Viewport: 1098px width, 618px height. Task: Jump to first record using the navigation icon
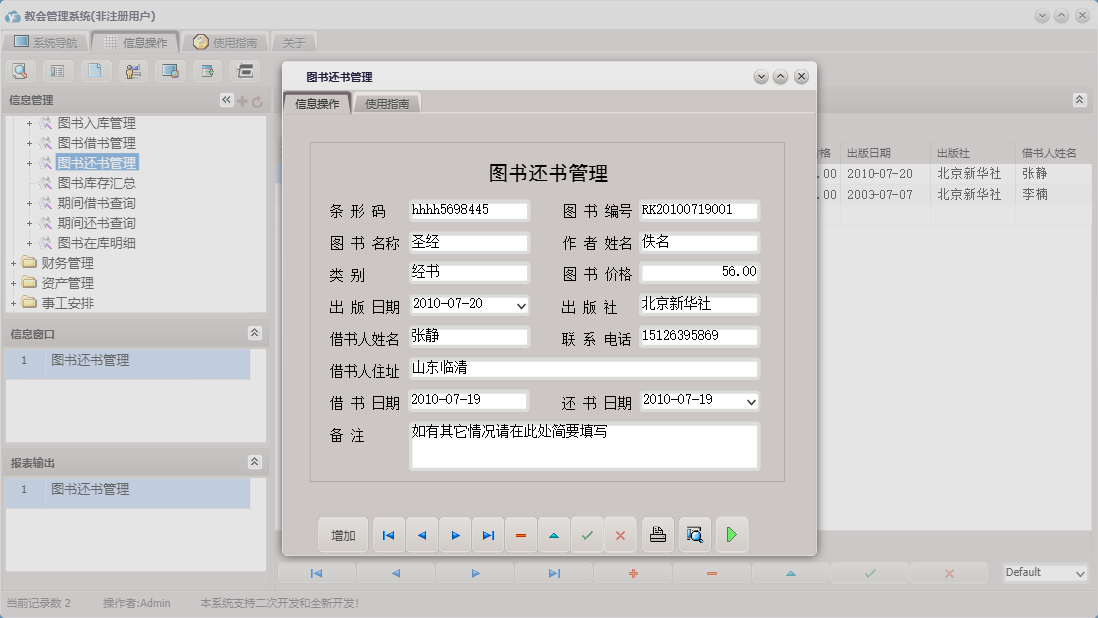coord(388,534)
